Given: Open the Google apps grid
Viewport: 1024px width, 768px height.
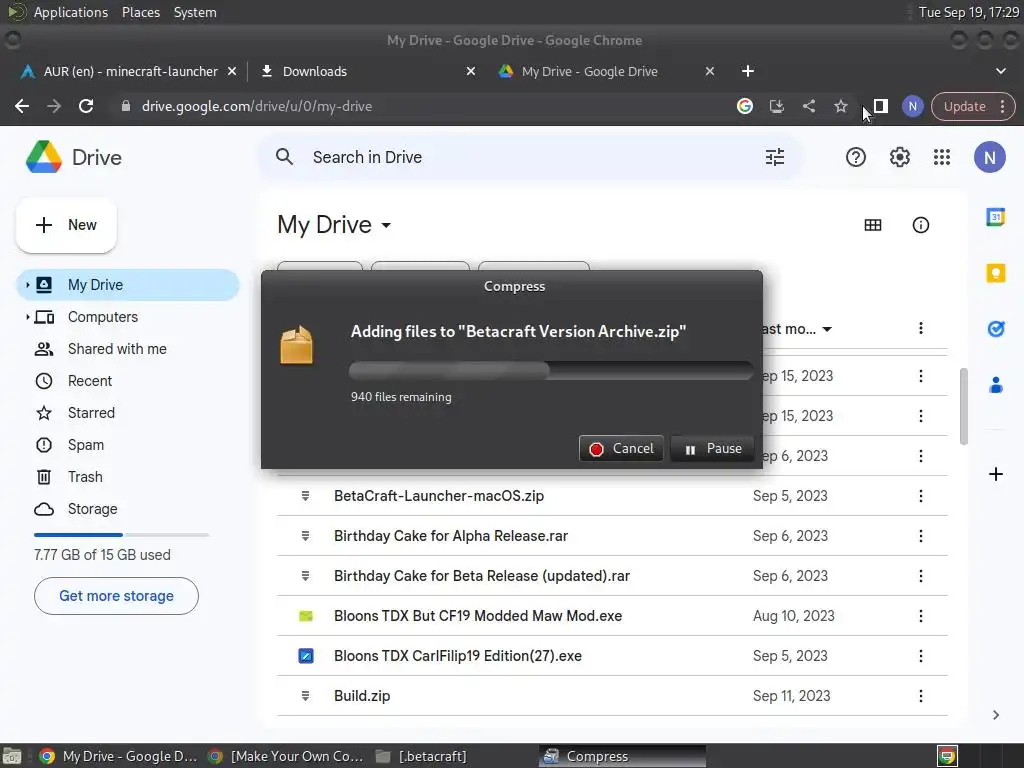Looking at the screenshot, I should [942, 157].
